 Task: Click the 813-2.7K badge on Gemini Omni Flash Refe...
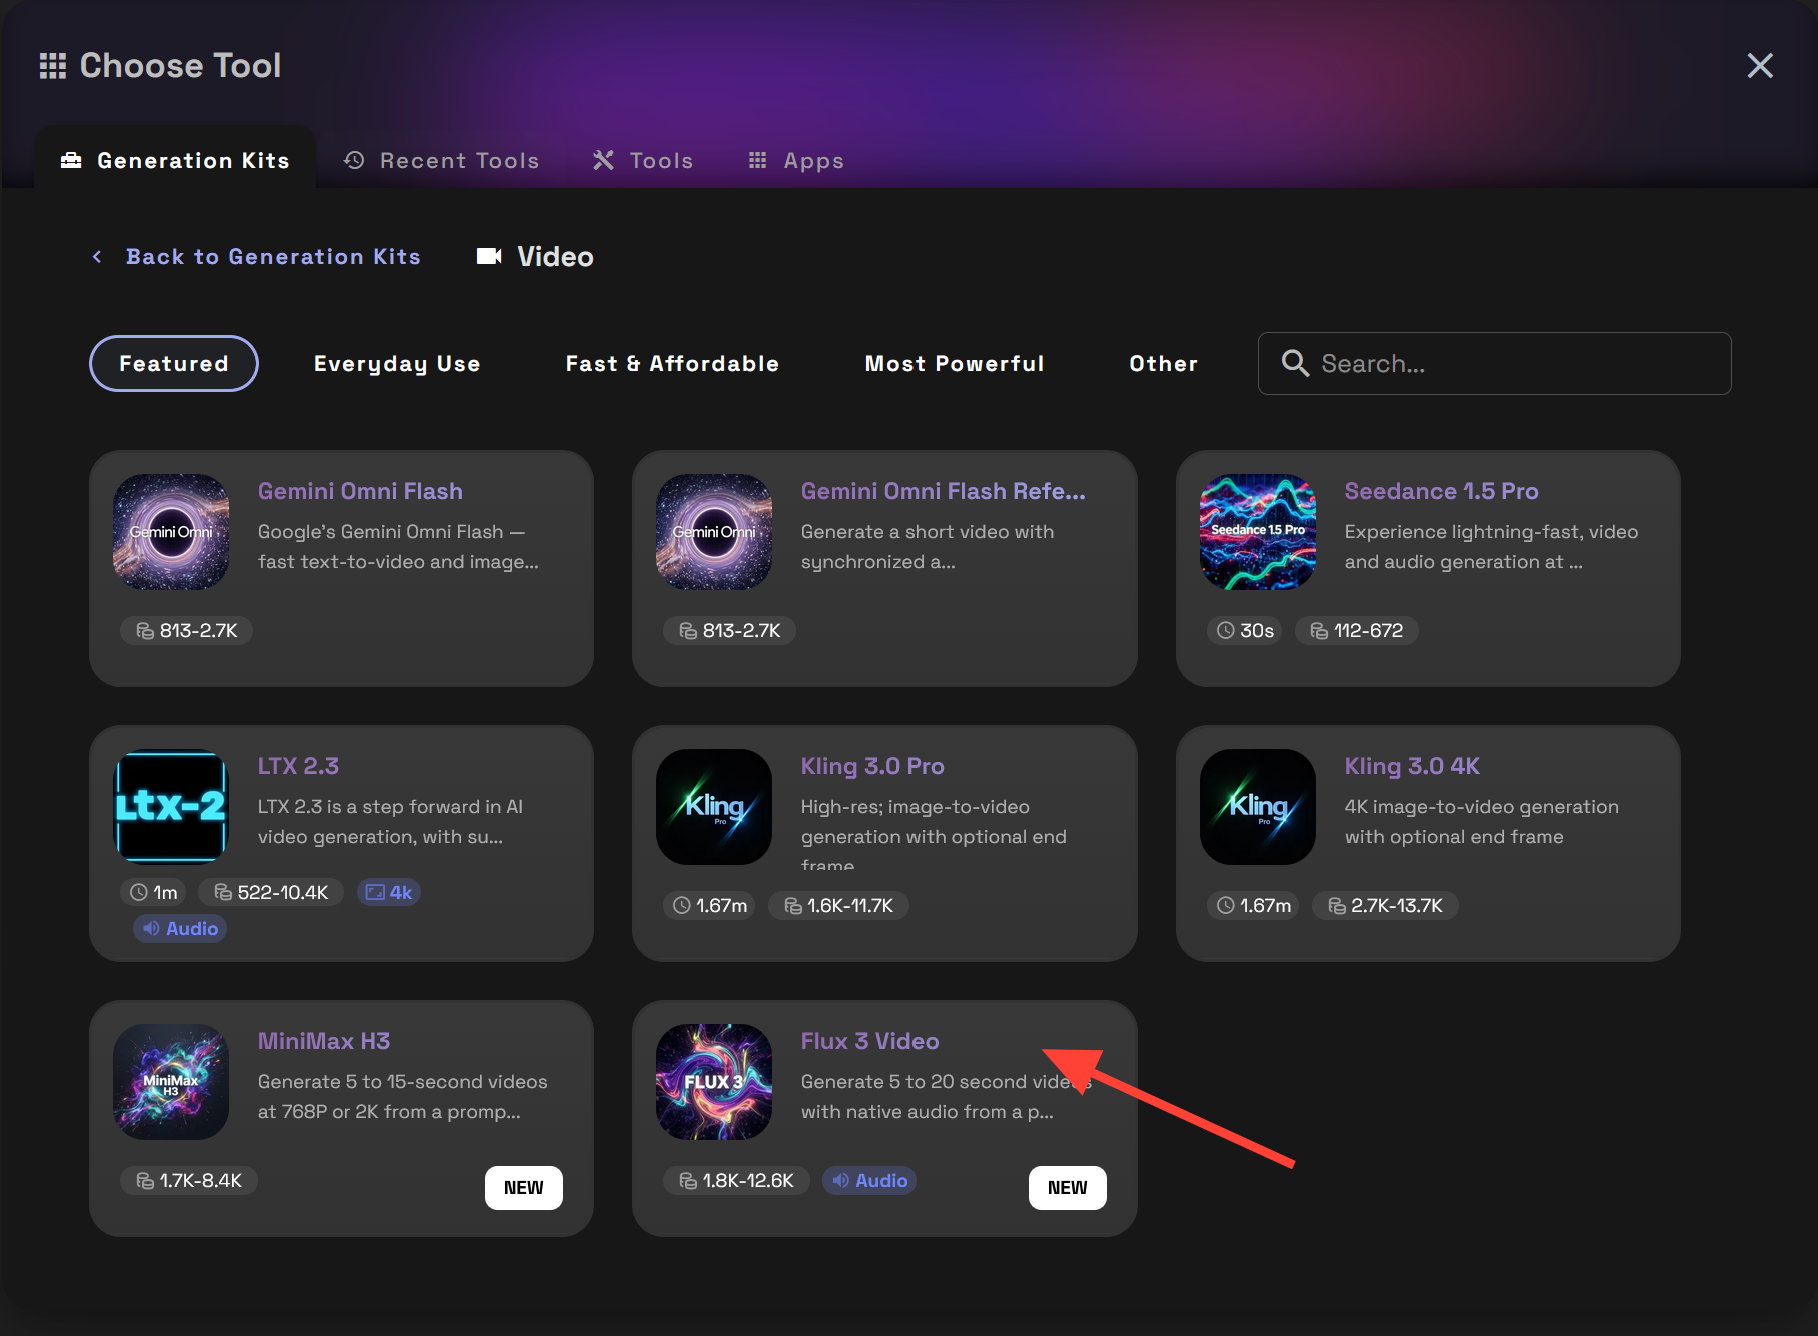[x=730, y=631]
